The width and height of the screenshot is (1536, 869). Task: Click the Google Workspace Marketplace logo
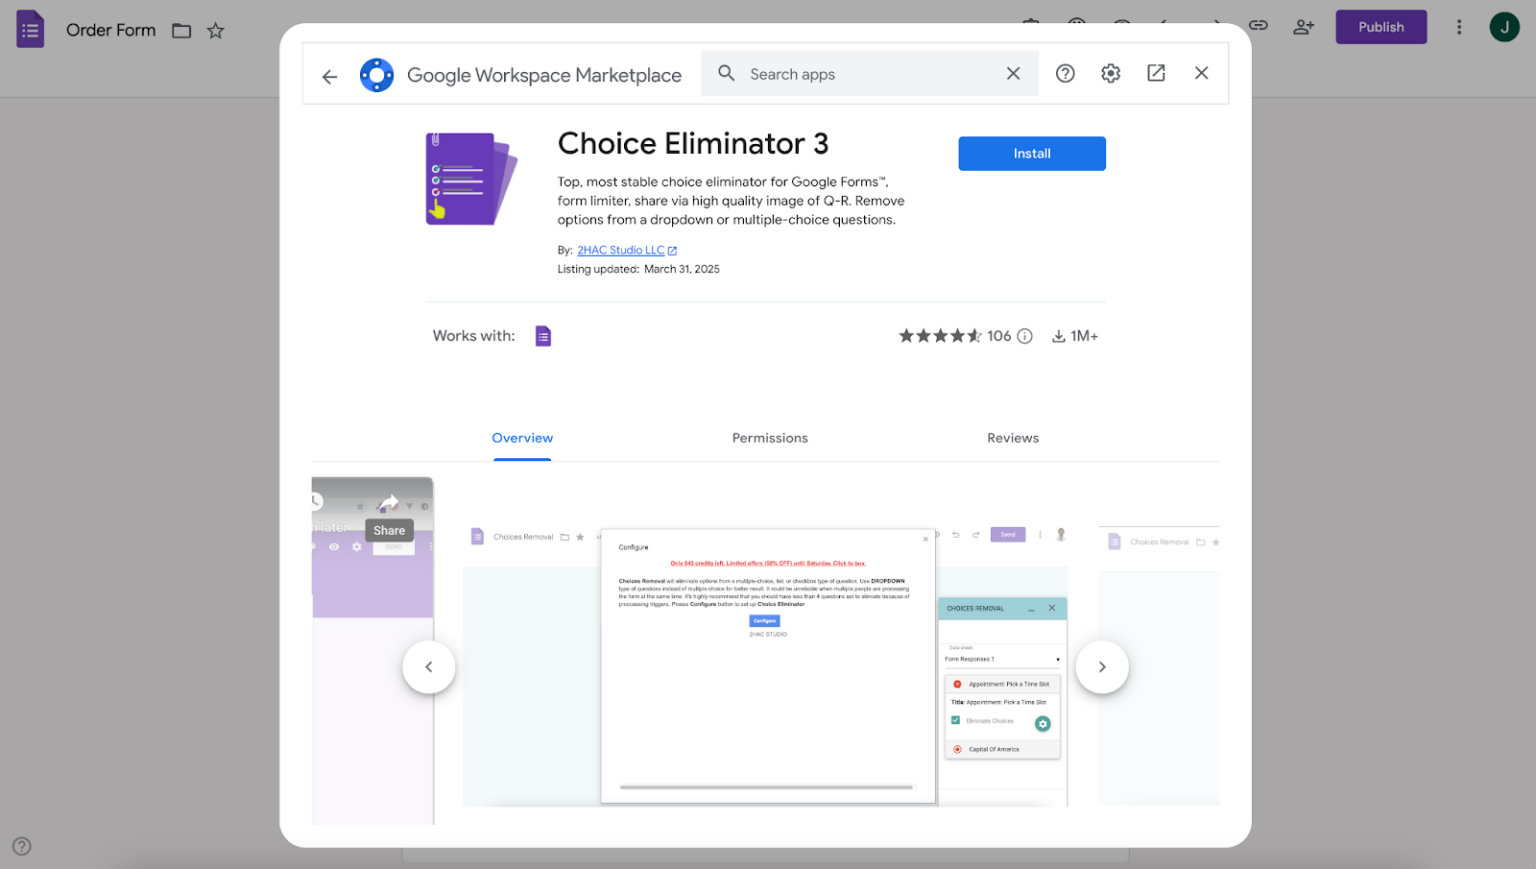click(377, 74)
